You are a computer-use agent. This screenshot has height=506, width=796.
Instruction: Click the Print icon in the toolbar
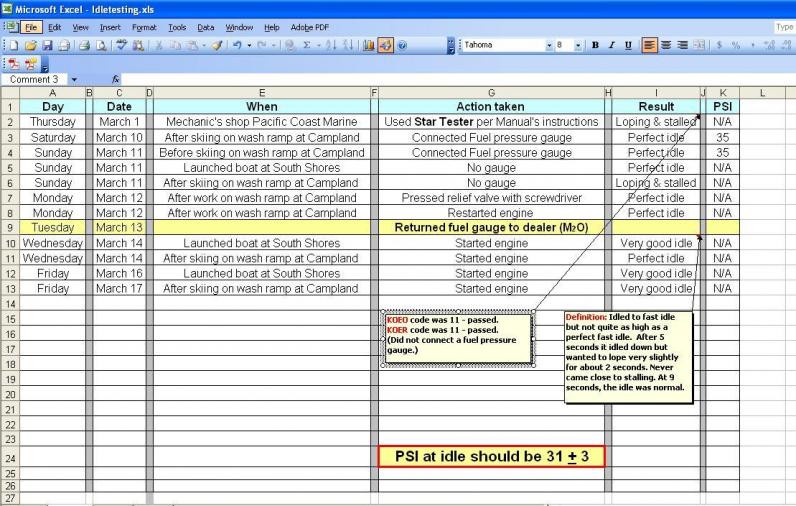click(x=85, y=46)
